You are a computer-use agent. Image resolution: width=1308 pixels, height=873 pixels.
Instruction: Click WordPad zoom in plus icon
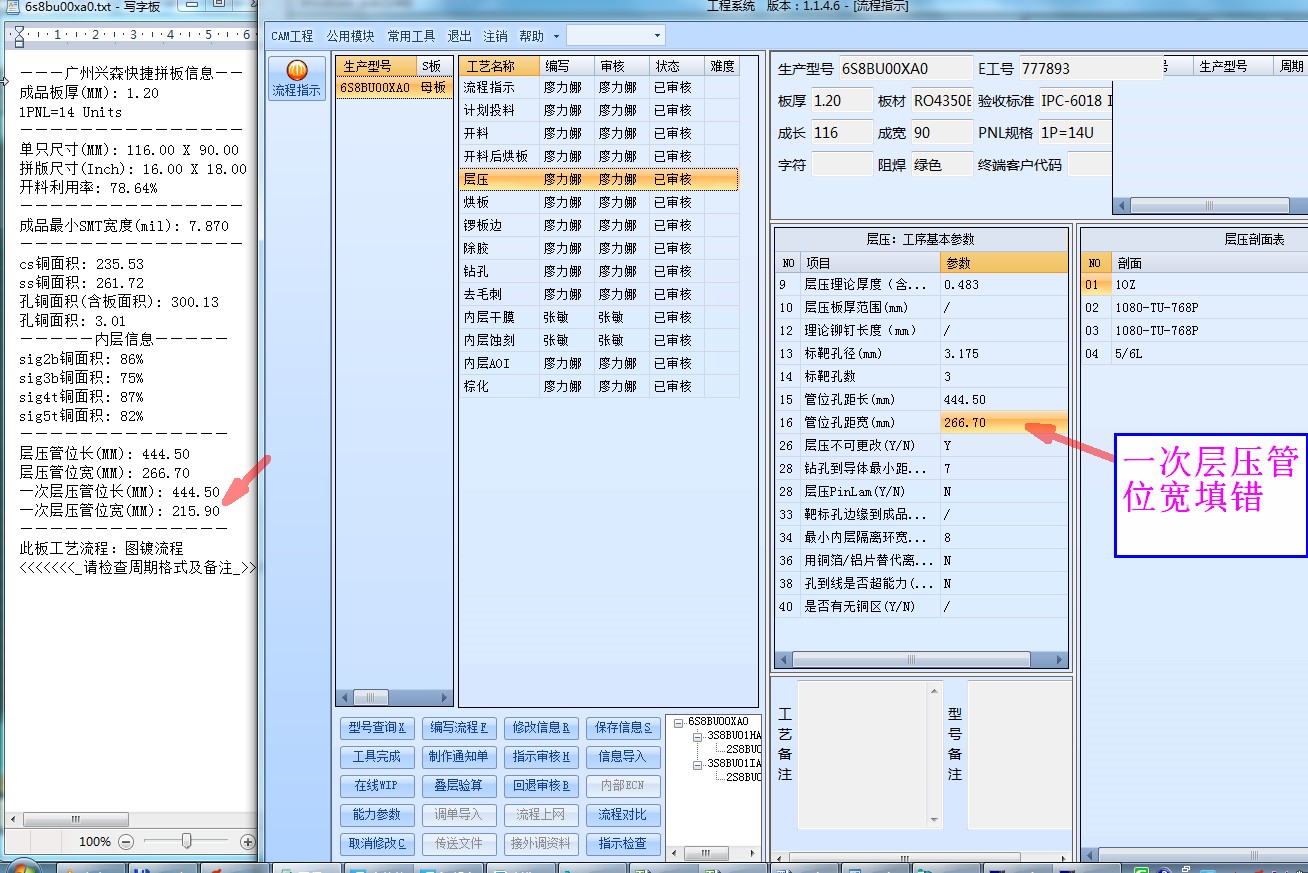click(x=248, y=842)
